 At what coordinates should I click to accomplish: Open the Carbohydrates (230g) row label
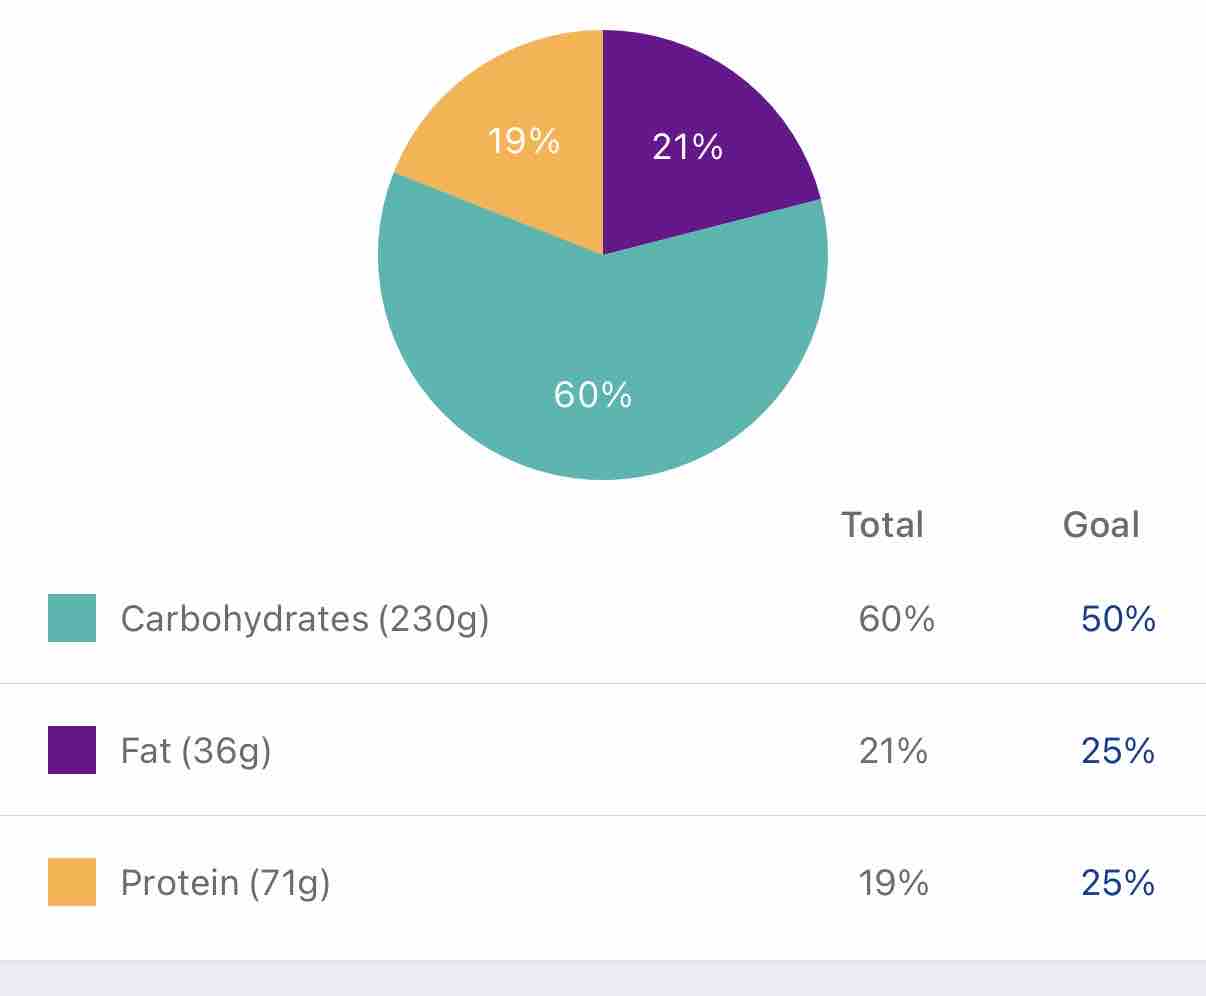tap(305, 619)
